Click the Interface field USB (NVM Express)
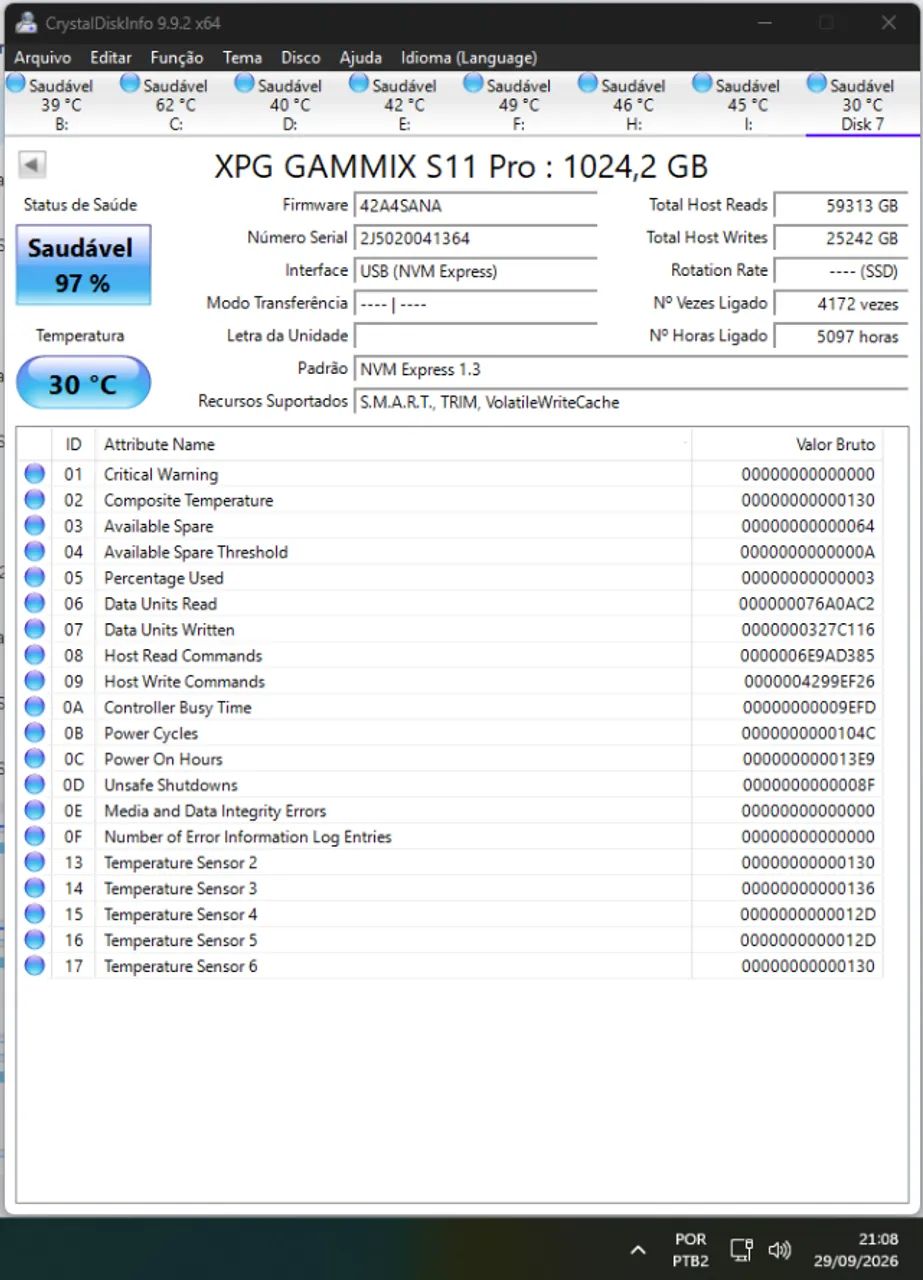 click(x=476, y=271)
